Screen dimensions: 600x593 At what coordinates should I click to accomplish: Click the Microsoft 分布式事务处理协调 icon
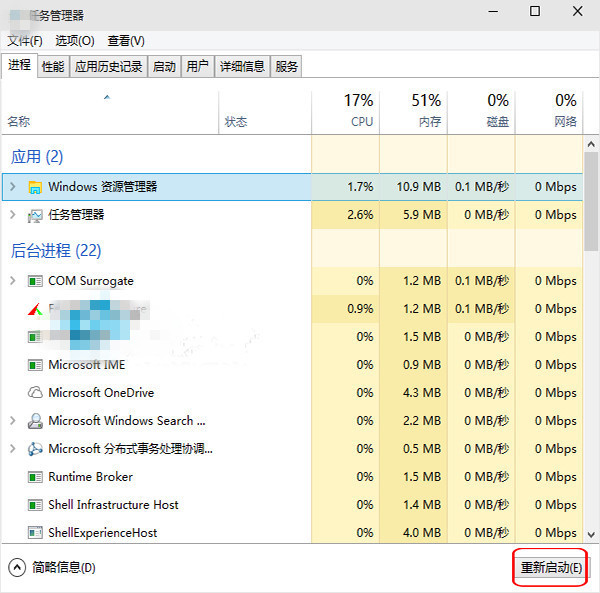coord(35,449)
